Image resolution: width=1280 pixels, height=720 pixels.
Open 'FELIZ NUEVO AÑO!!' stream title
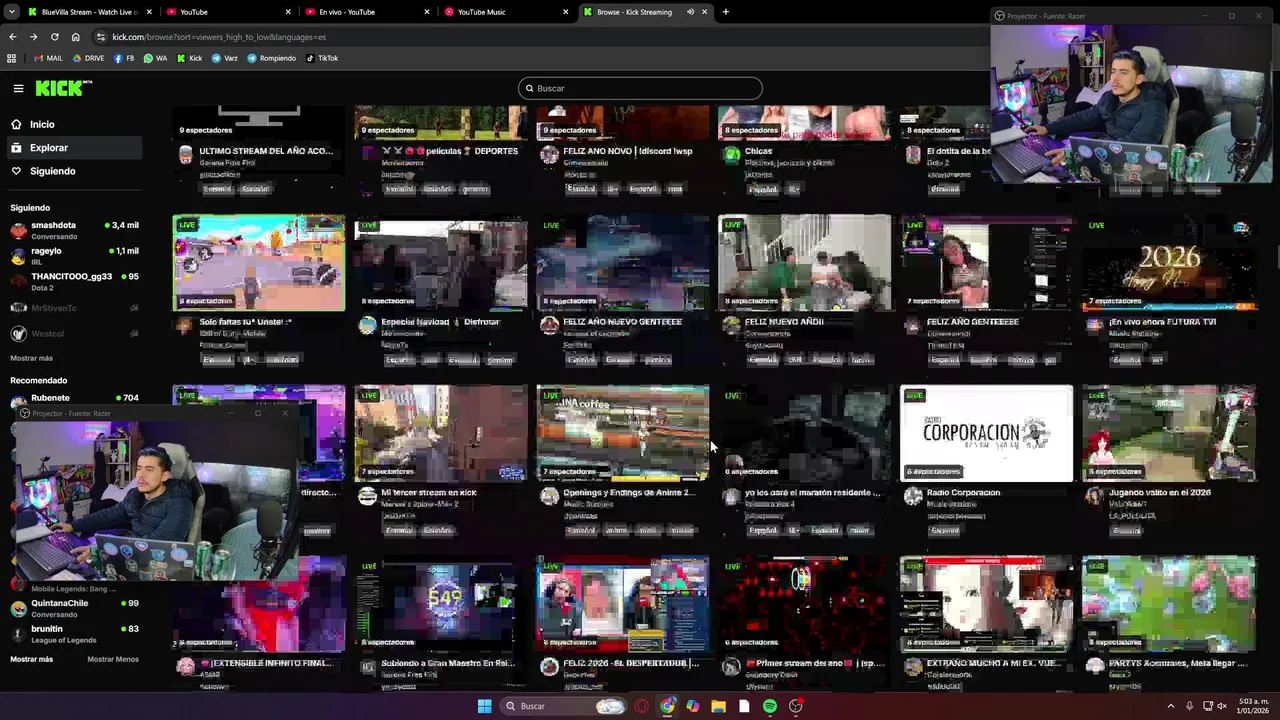[784, 322]
